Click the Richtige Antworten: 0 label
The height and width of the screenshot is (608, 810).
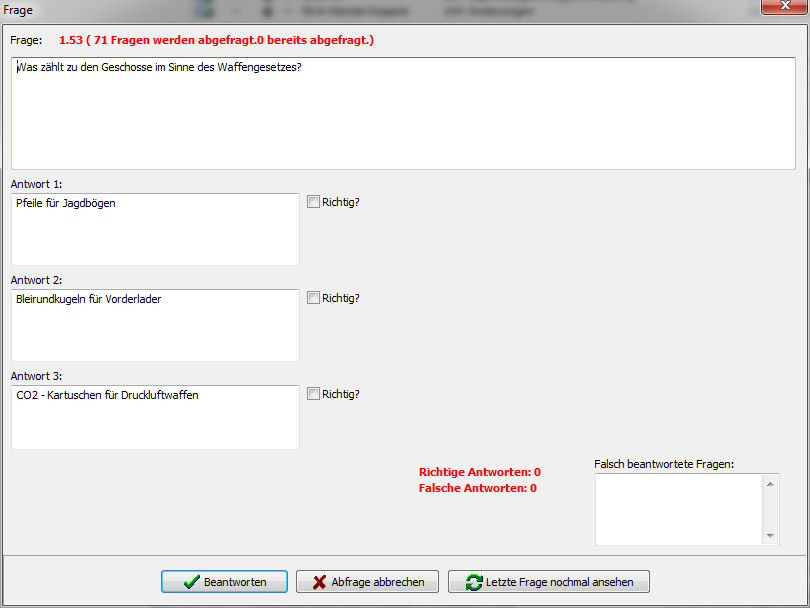click(x=479, y=472)
